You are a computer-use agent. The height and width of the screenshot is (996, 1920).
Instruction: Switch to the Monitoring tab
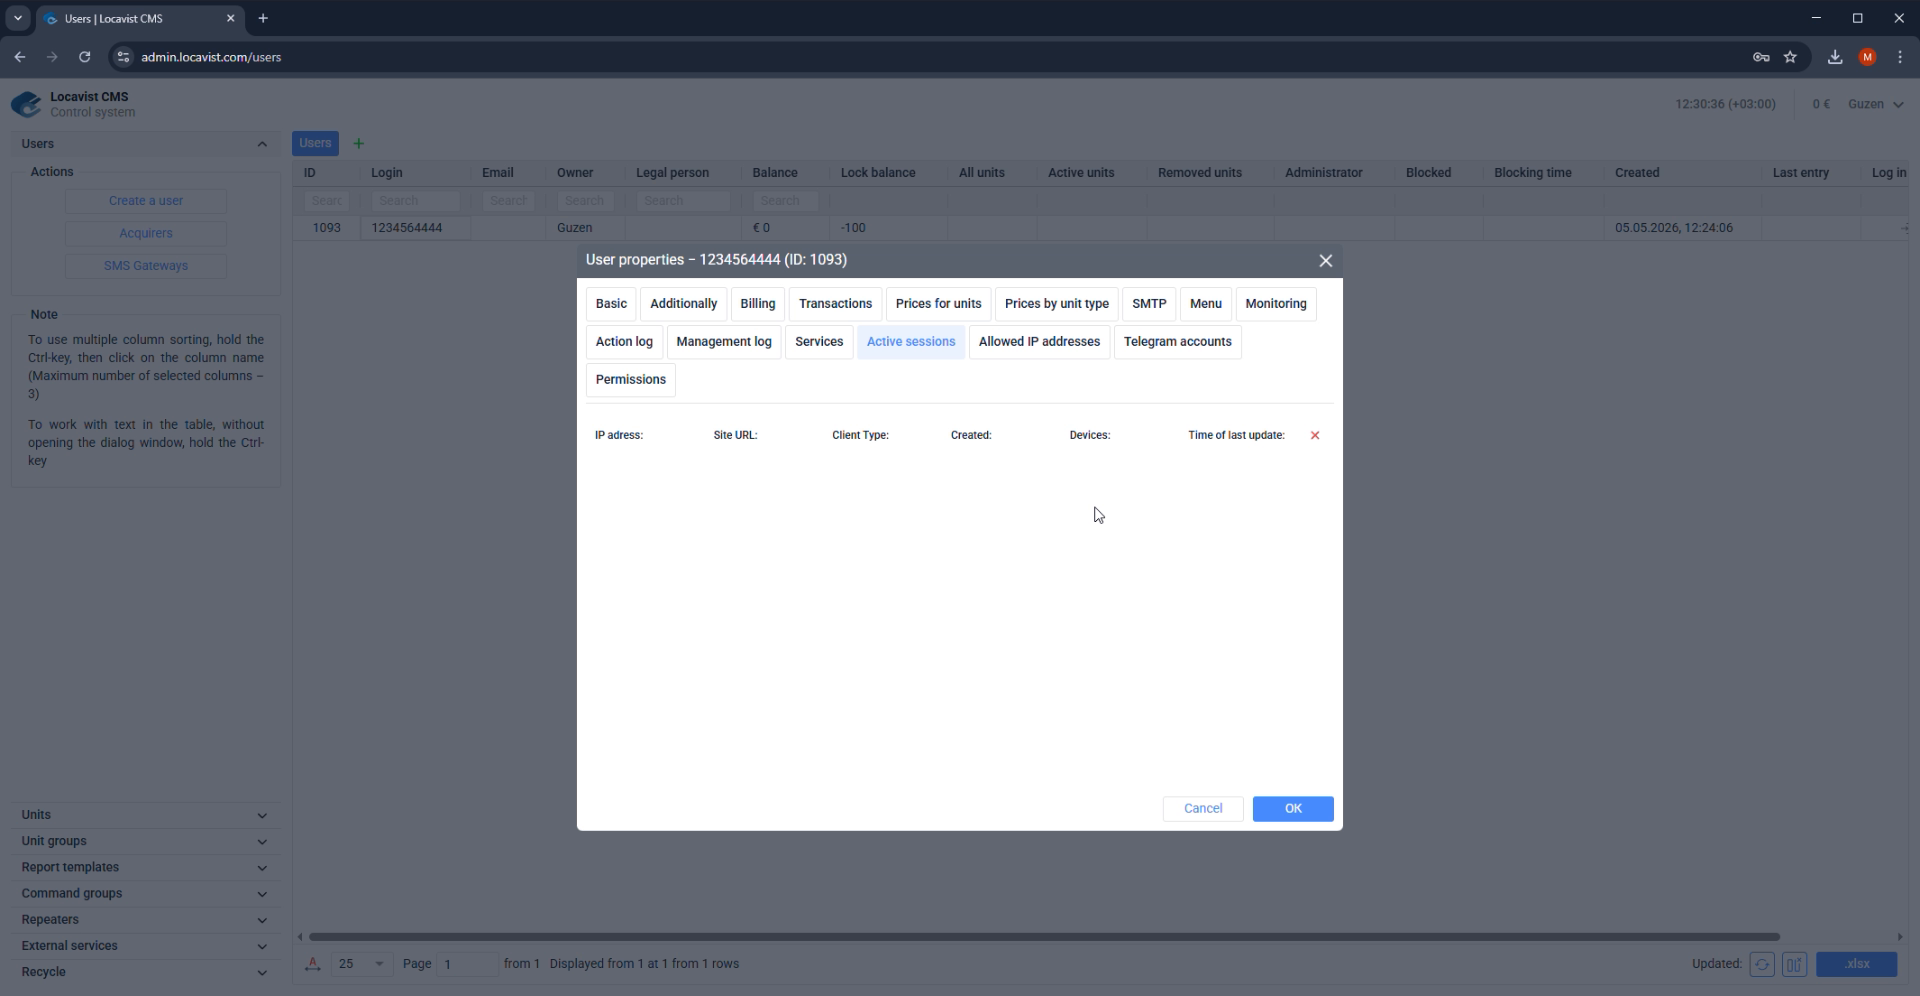coord(1275,304)
